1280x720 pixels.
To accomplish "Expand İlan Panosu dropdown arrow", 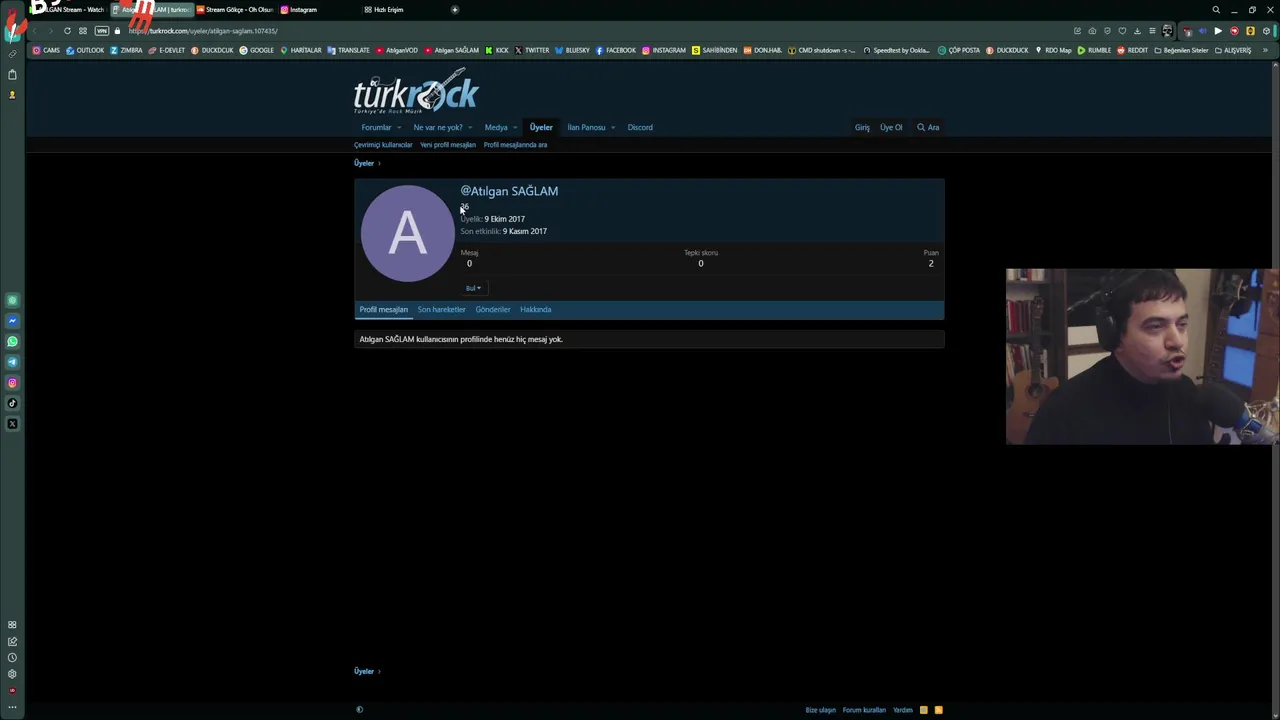I will point(613,128).
